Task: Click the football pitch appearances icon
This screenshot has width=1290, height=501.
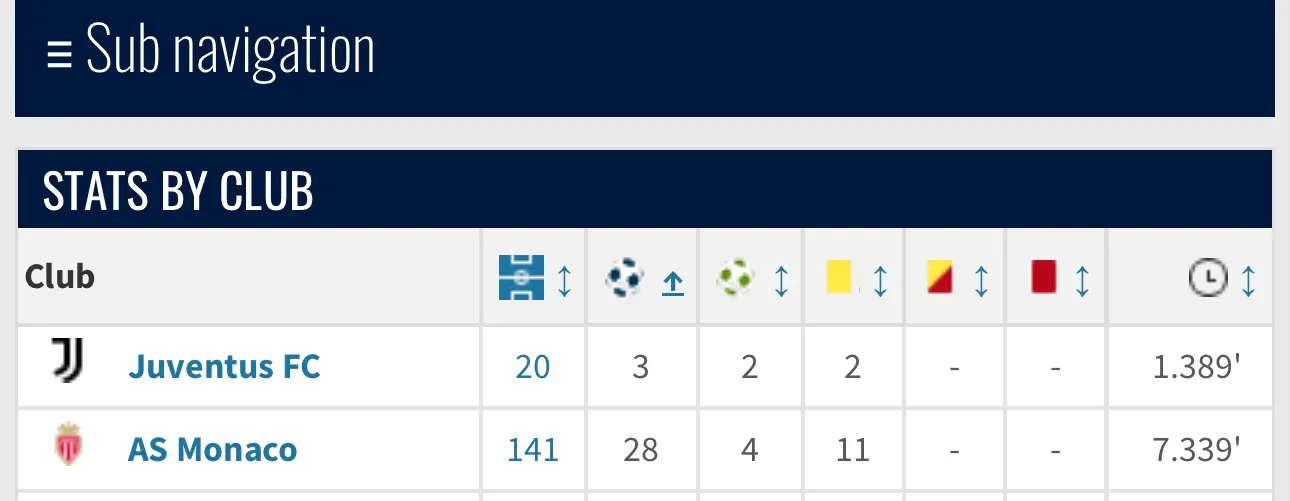Action: 521,277
